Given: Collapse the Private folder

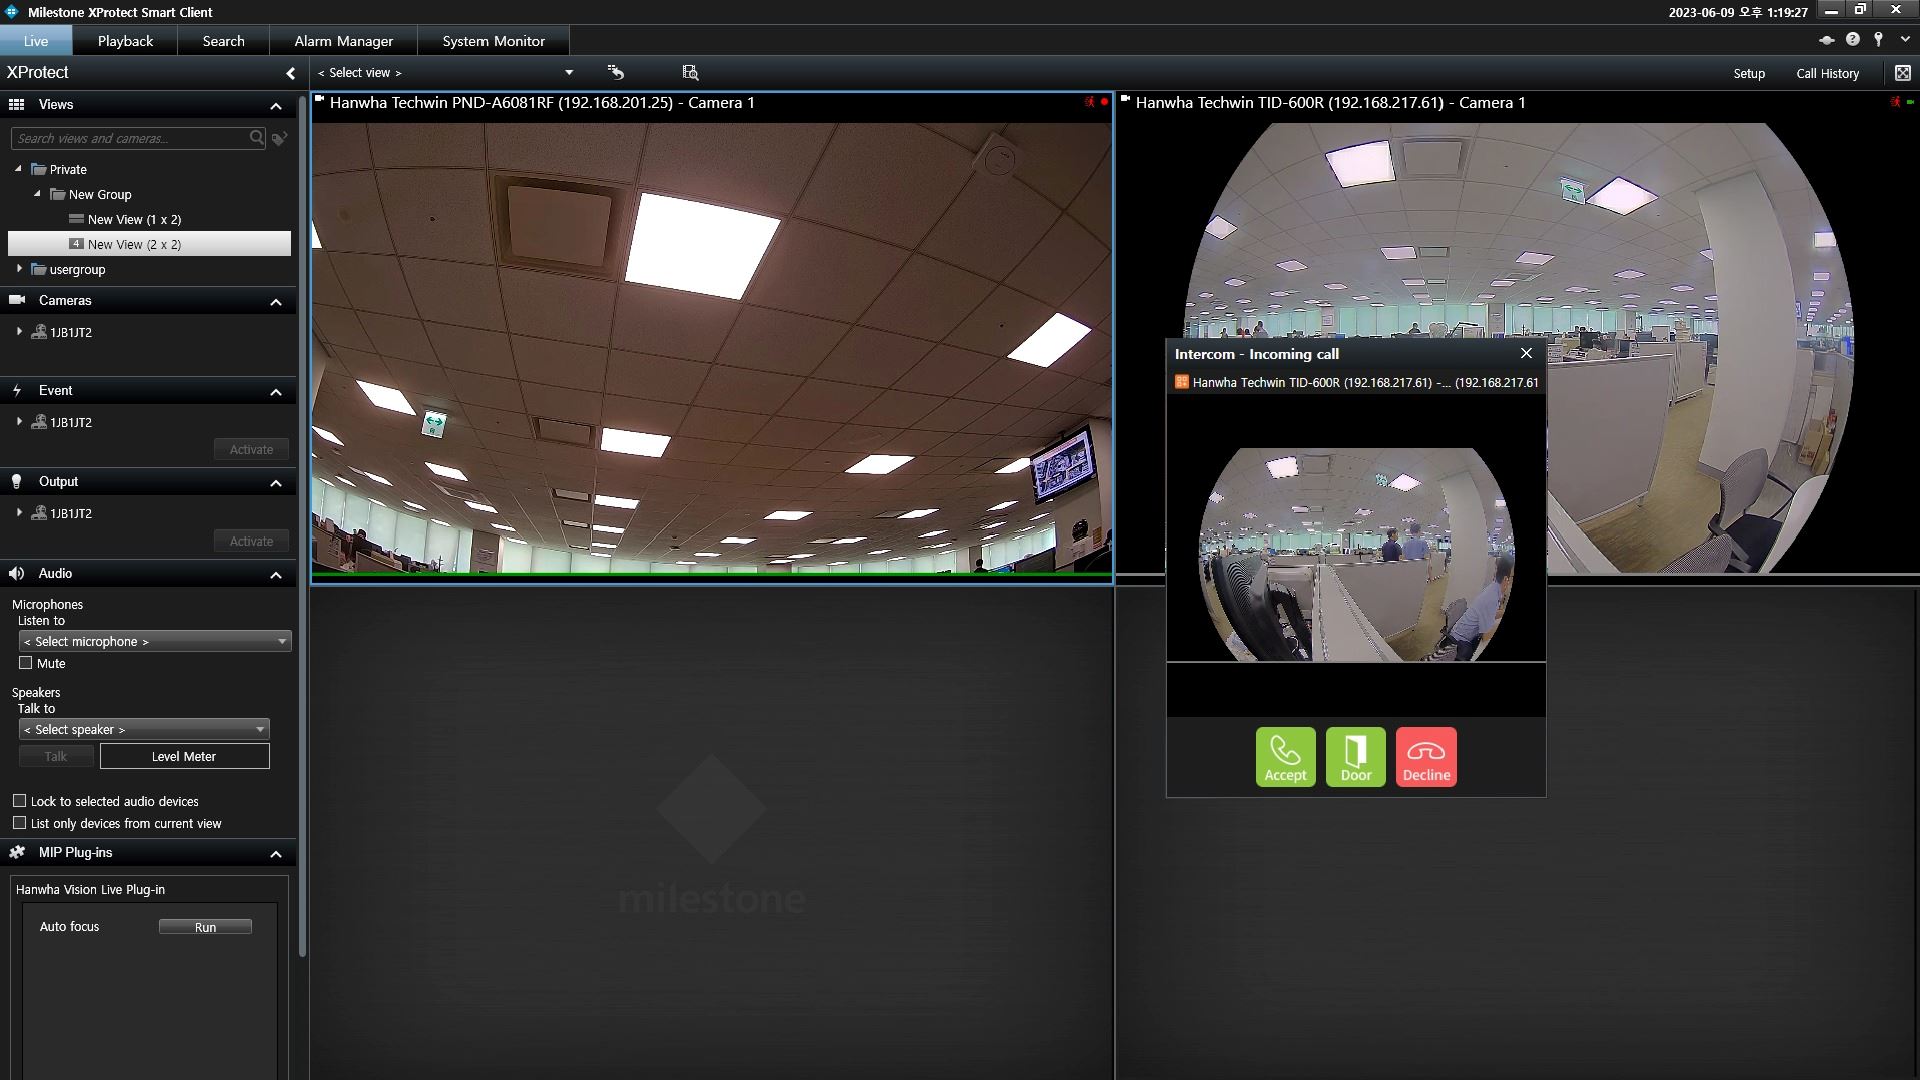Looking at the screenshot, I should tap(18, 169).
